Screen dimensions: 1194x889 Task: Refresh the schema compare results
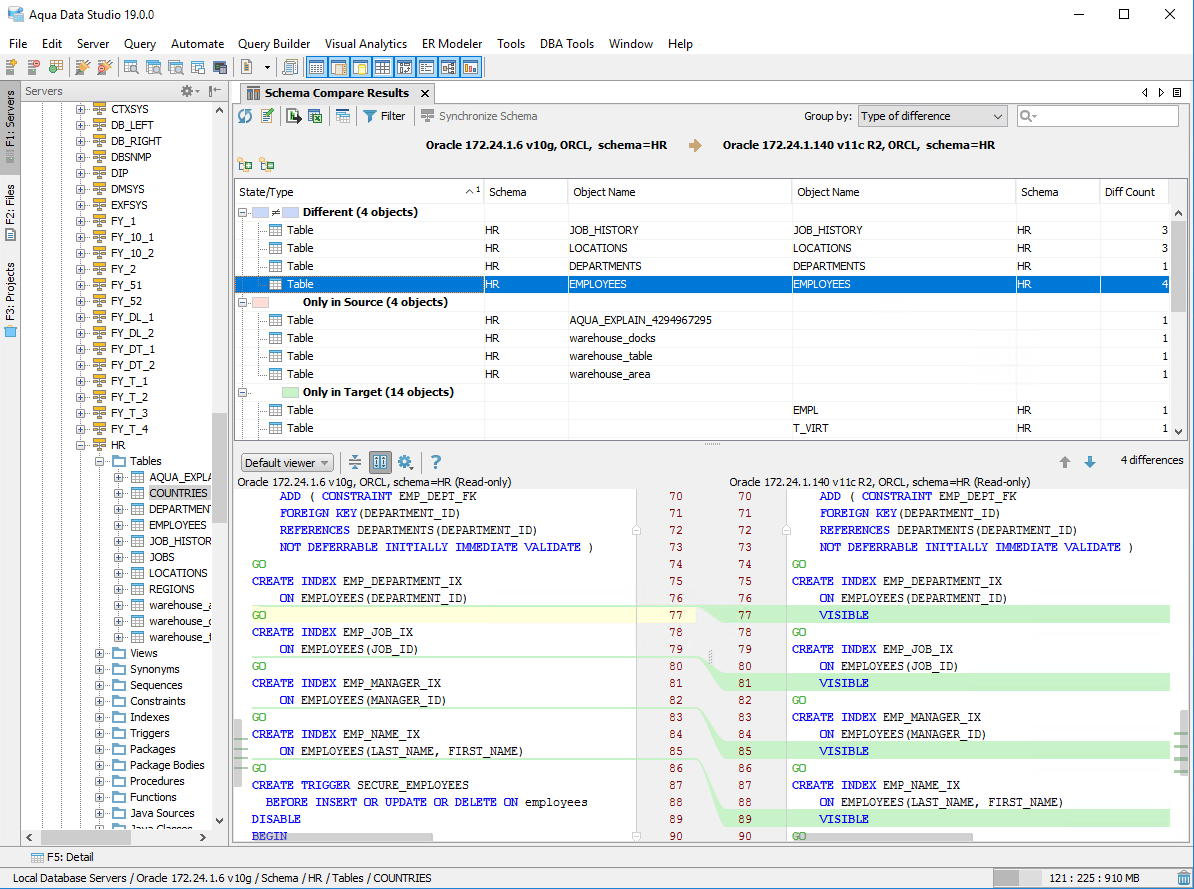(245, 116)
